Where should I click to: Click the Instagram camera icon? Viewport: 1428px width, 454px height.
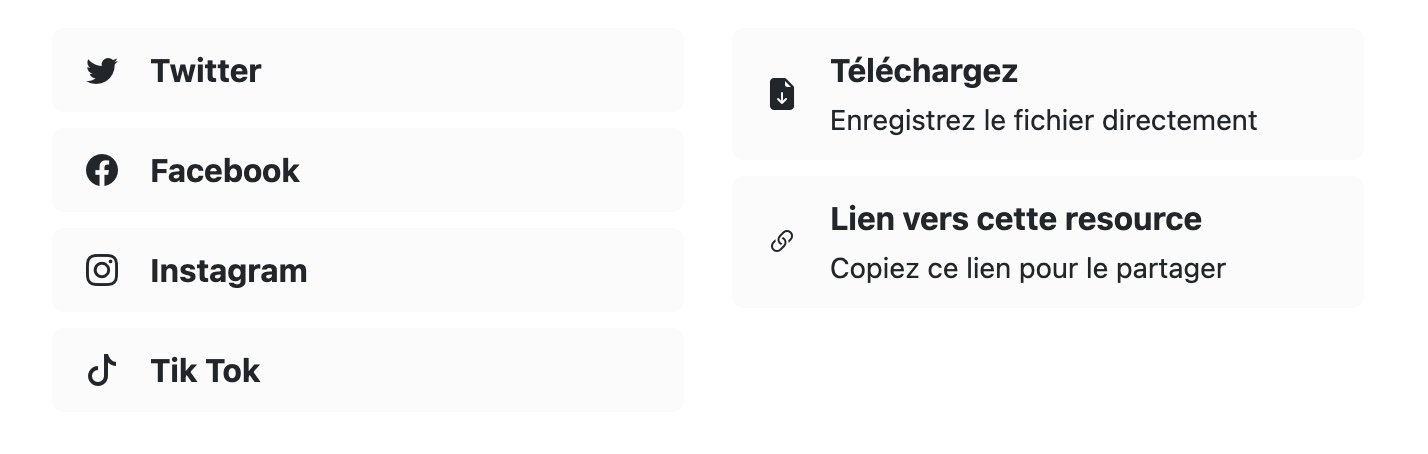[102, 271]
